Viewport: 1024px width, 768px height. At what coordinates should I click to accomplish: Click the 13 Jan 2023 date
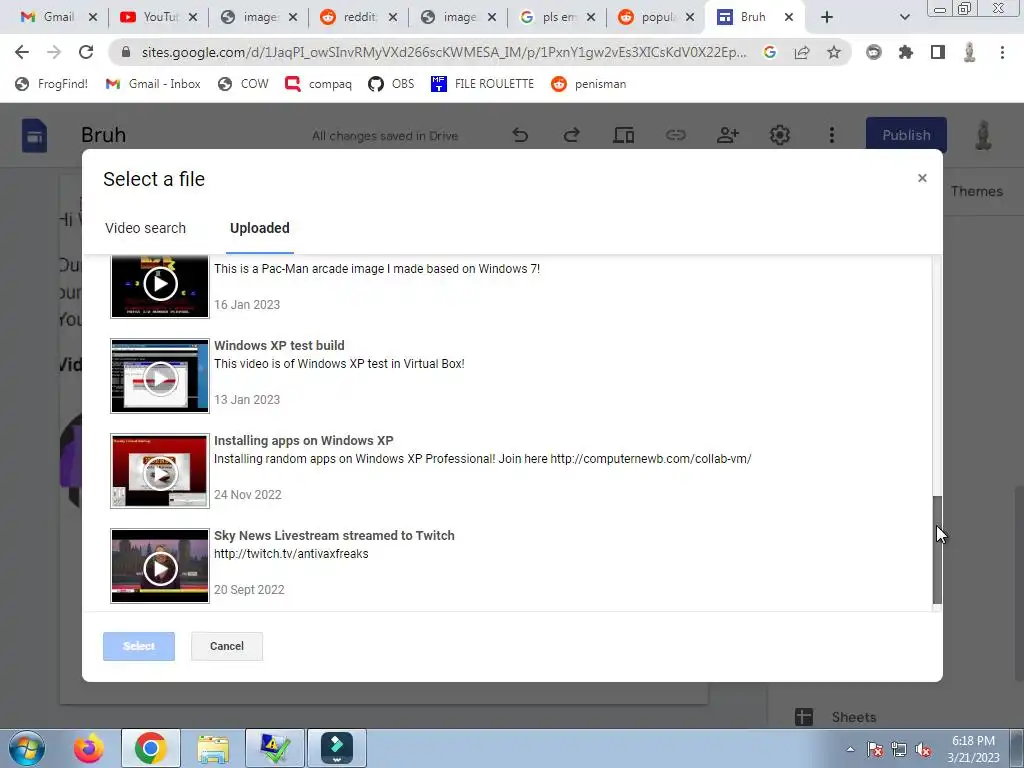[x=247, y=400]
